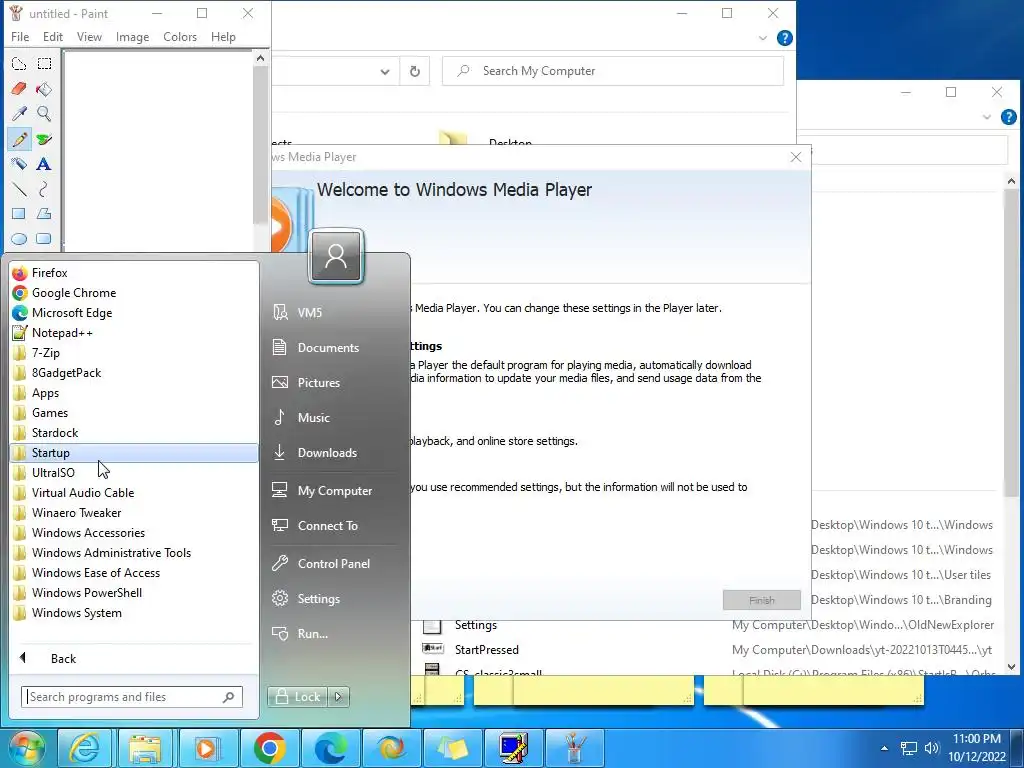Expand the Startup folder in Start menu
Screen dimensions: 1024x768
[134, 453]
